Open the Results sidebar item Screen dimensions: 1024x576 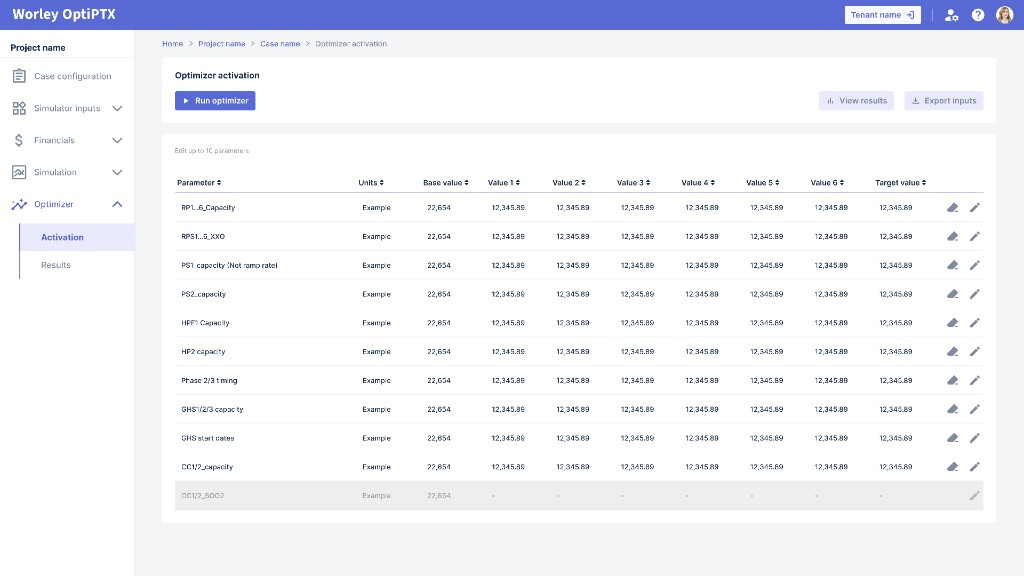[56, 265]
